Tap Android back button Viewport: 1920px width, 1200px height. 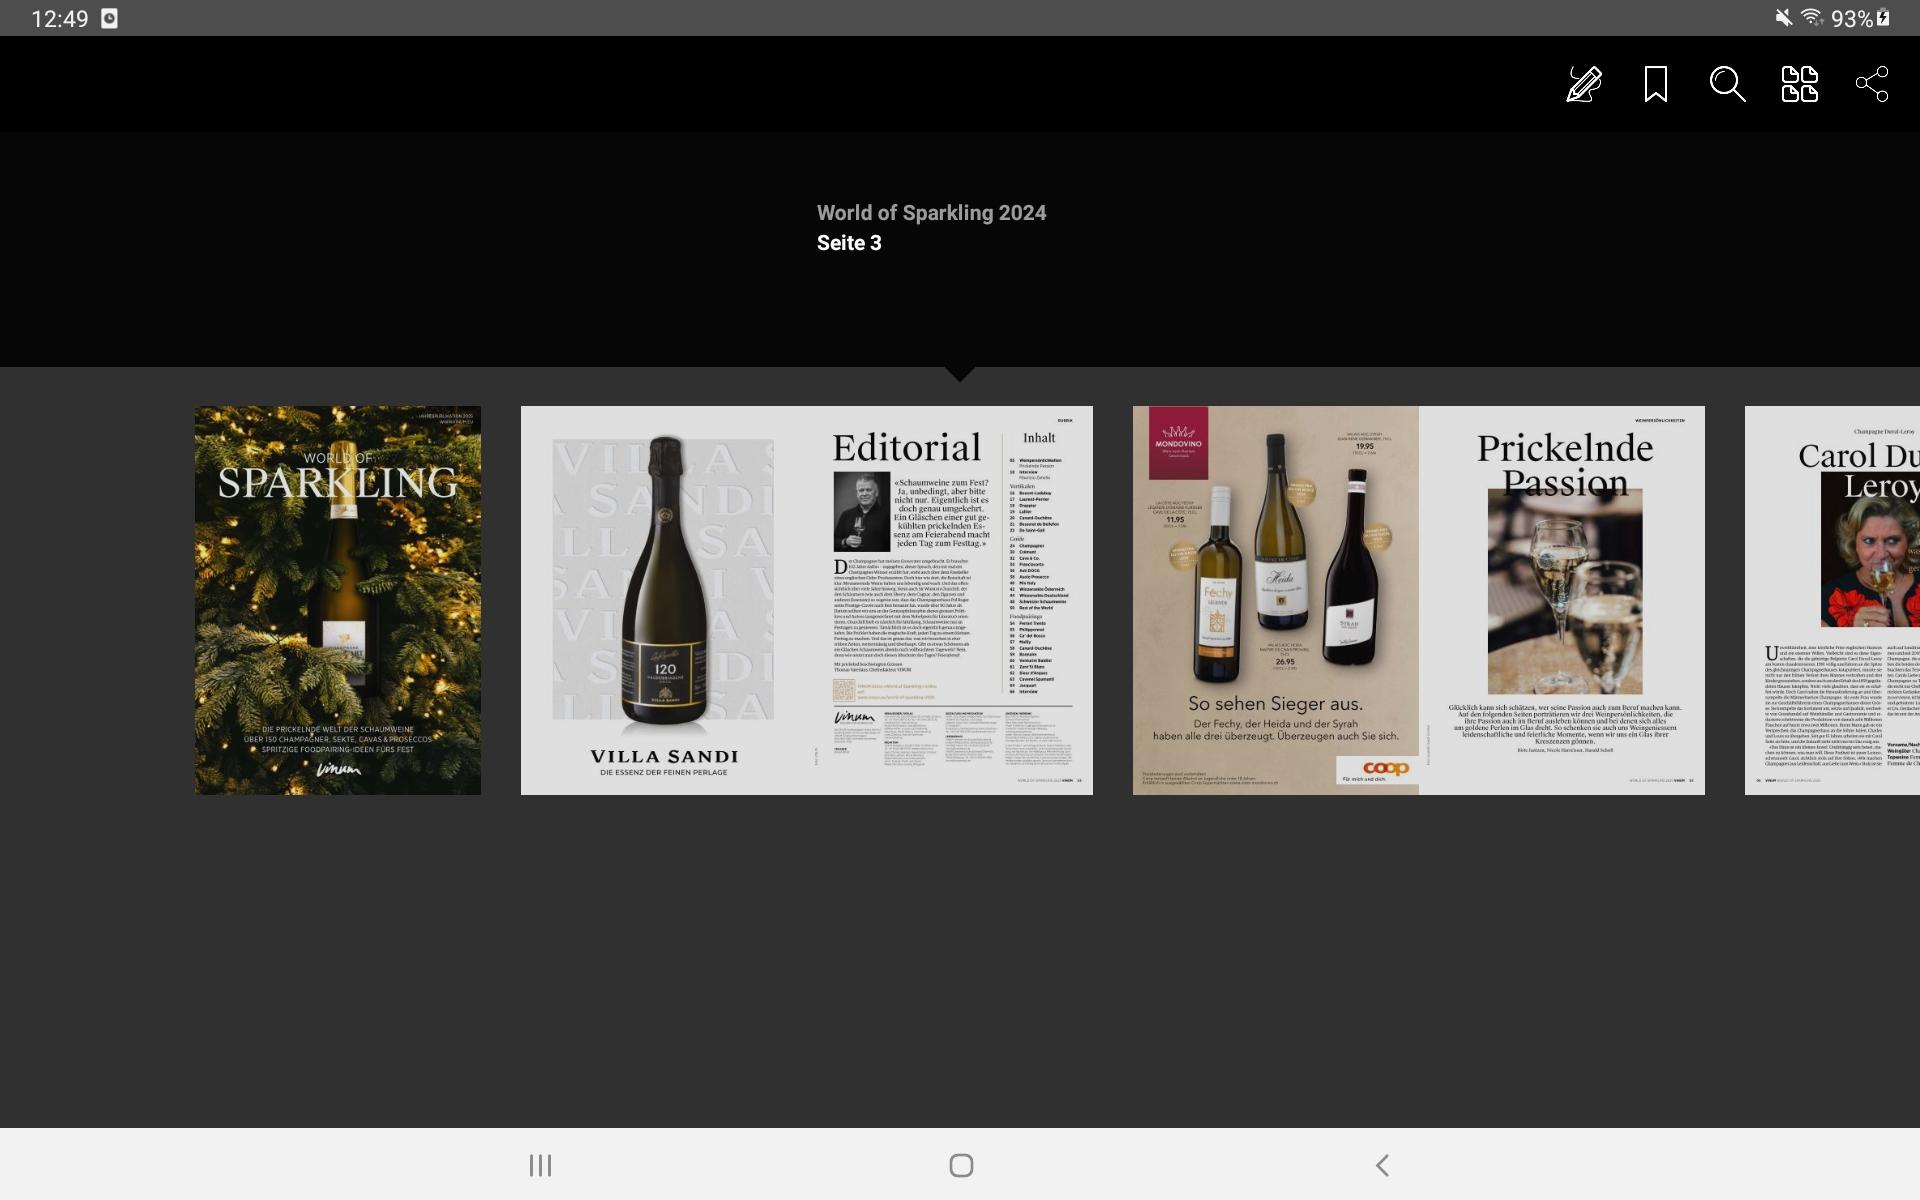[x=1382, y=1165]
